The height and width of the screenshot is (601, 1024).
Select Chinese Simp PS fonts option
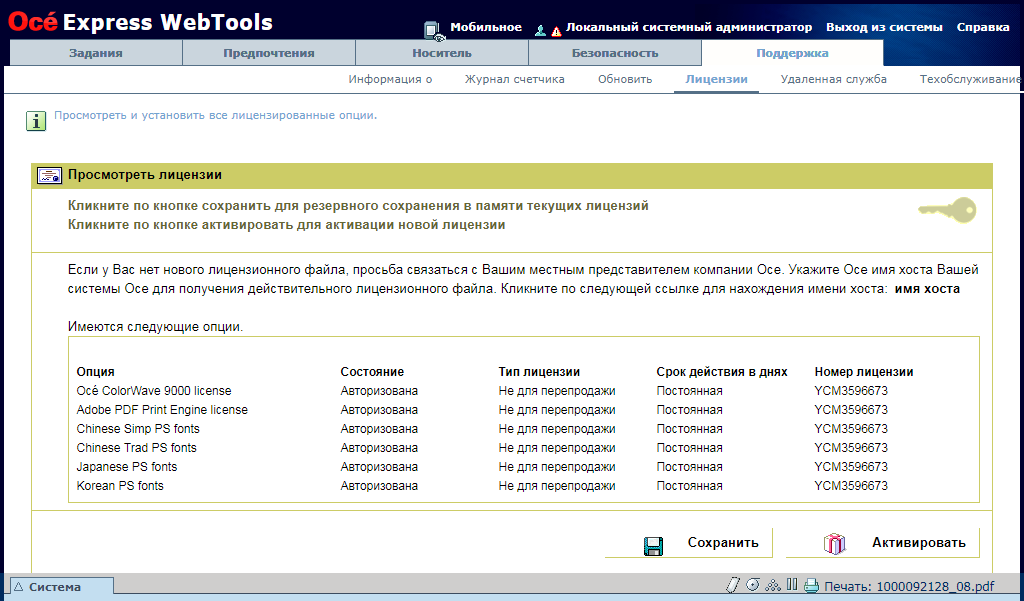138,429
